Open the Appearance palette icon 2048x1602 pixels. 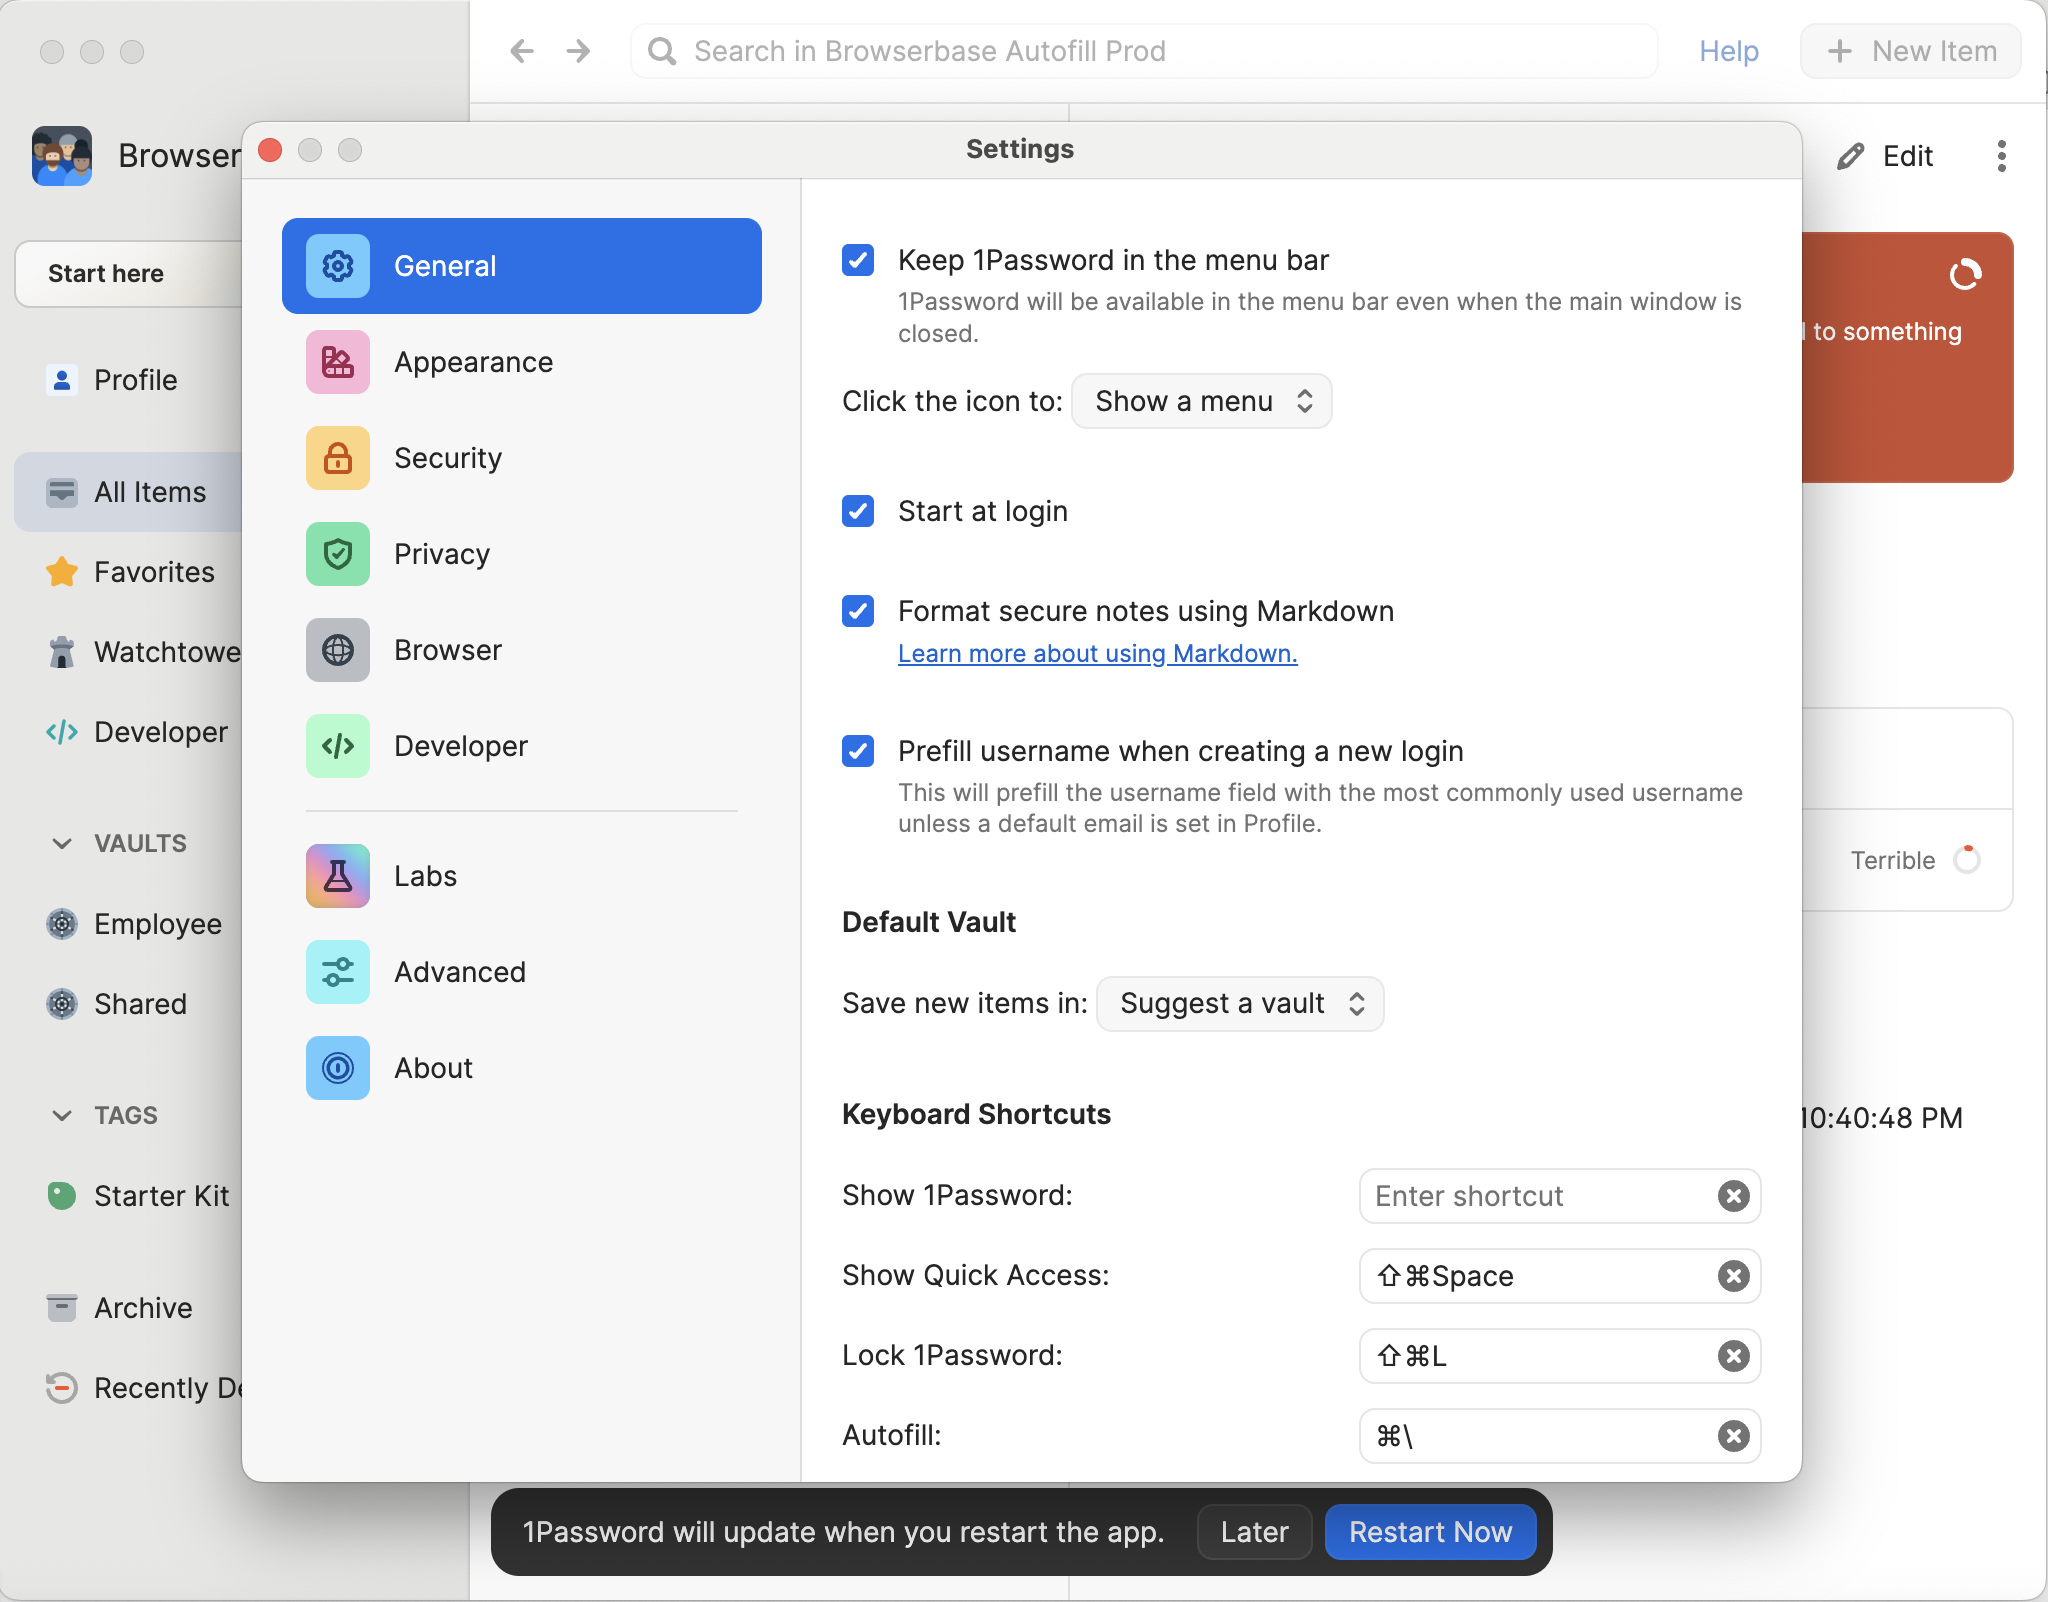coord(338,362)
